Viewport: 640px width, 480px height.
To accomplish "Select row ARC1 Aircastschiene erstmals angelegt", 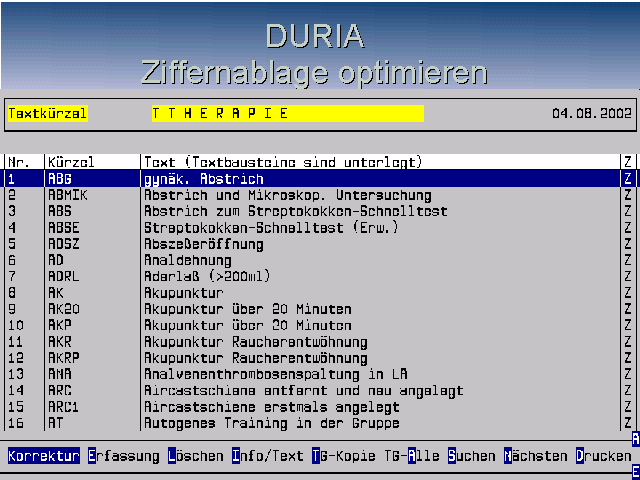I will [320, 407].
